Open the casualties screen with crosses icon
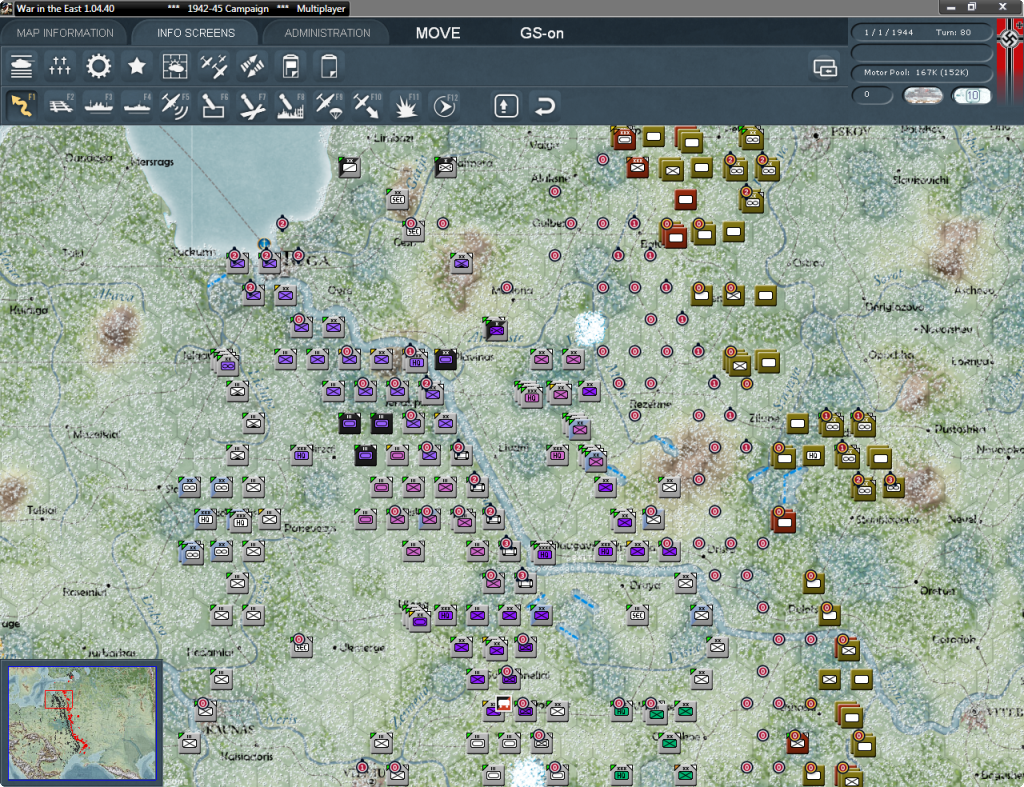 pos(59,66)
